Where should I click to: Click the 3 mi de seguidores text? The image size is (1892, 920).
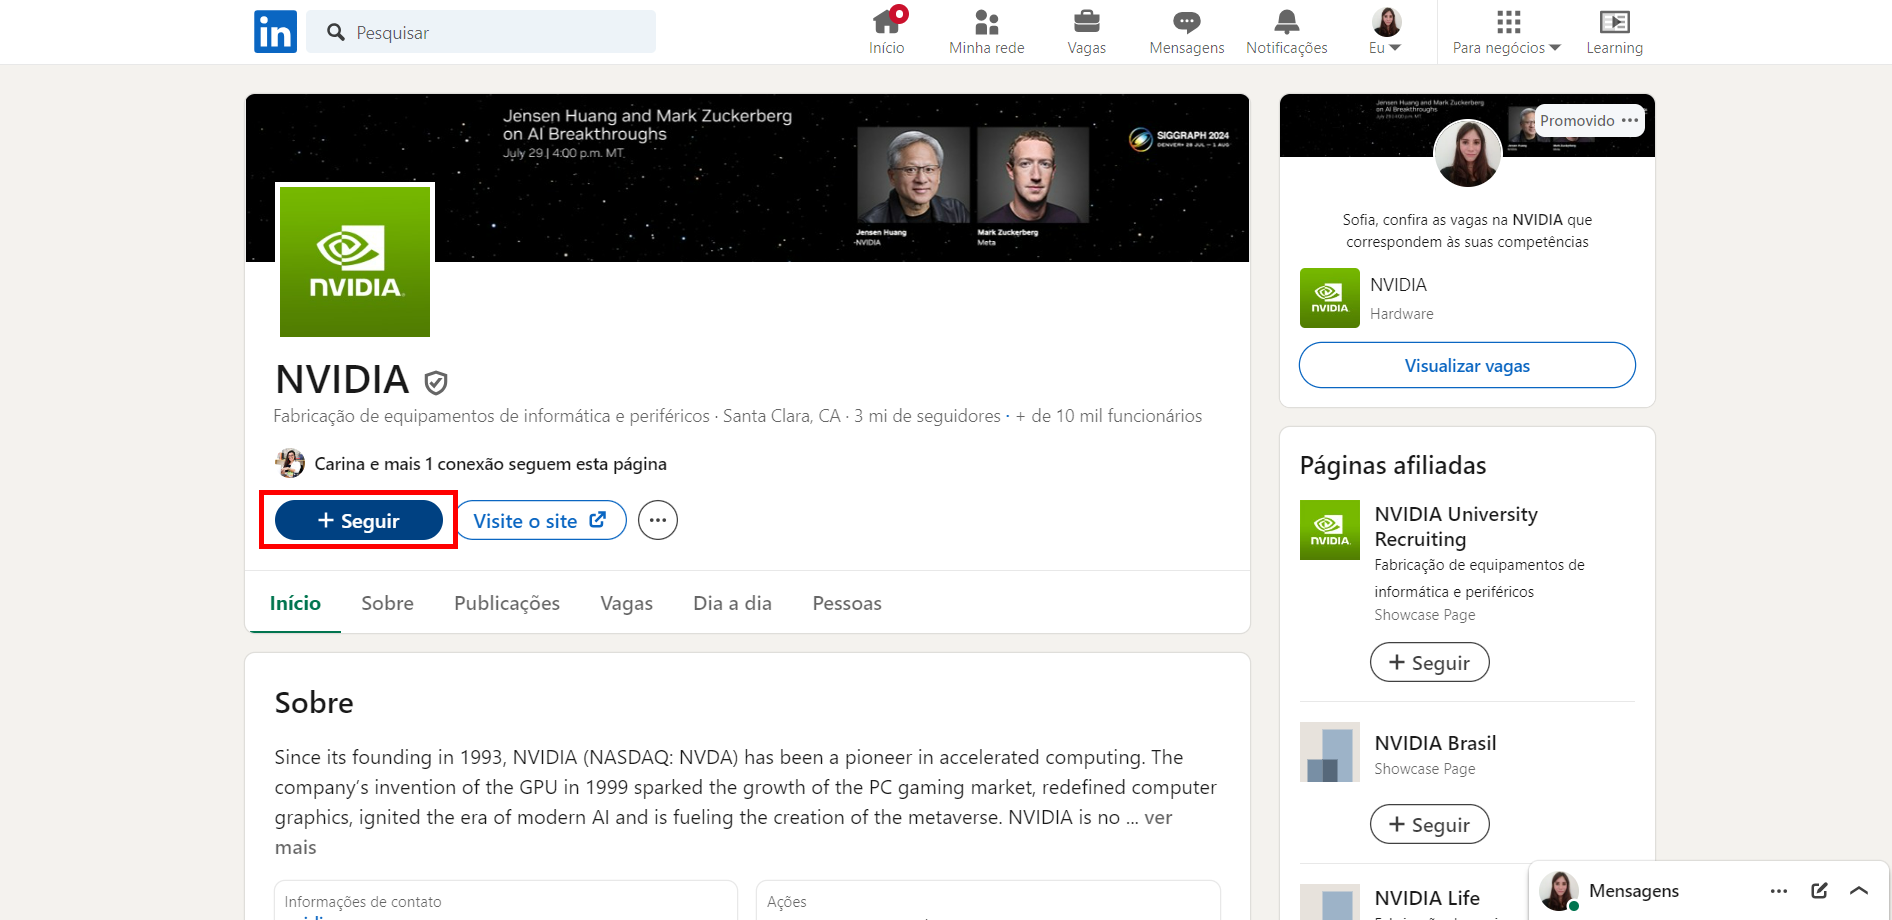click(927, 416)
